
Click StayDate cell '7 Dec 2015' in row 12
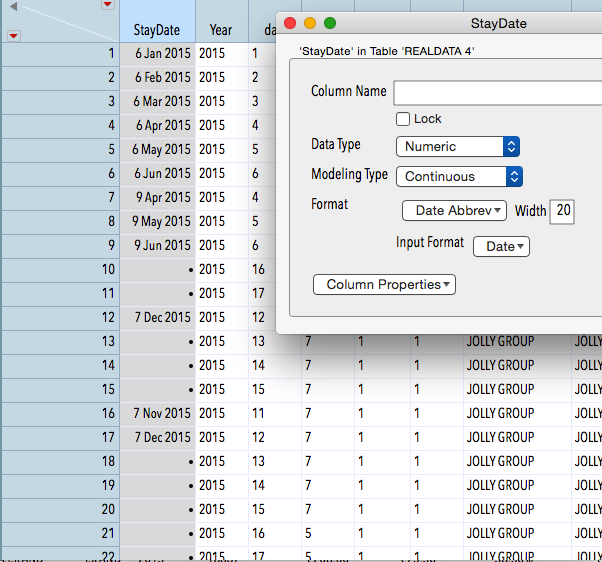pos(158,318)
